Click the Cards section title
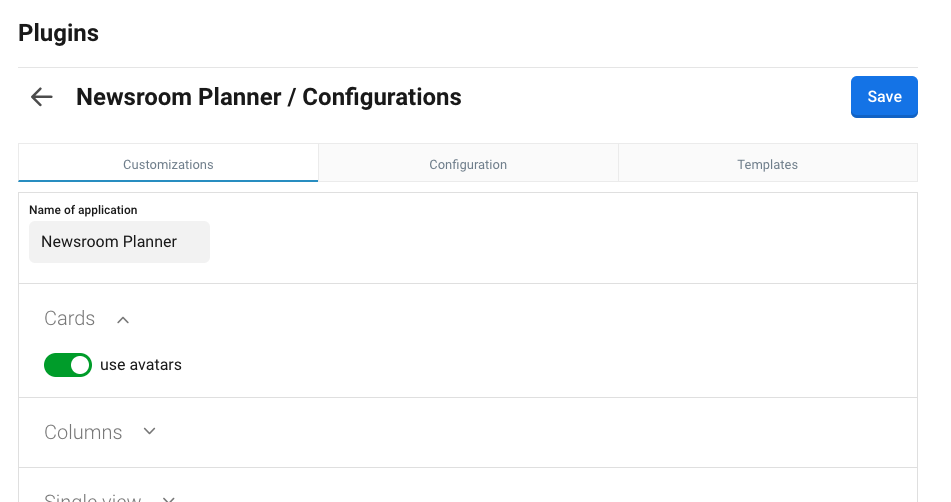The height and width of the screenshot is (502, 951). tap(70, 319)
